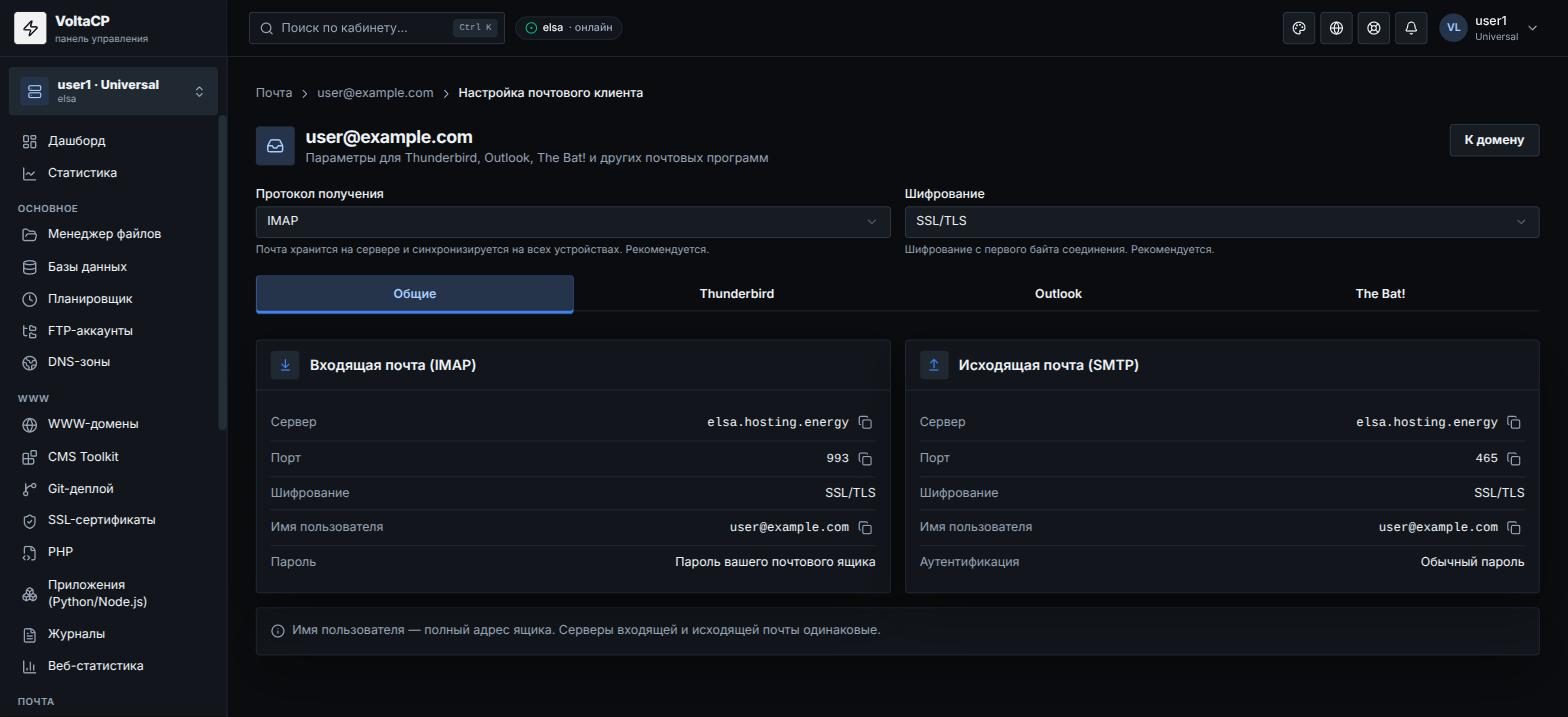The height and width of the screenshot is (717, 1568).
Task: Click the Git-деплой branch icon
Action: tap(30, 489)
